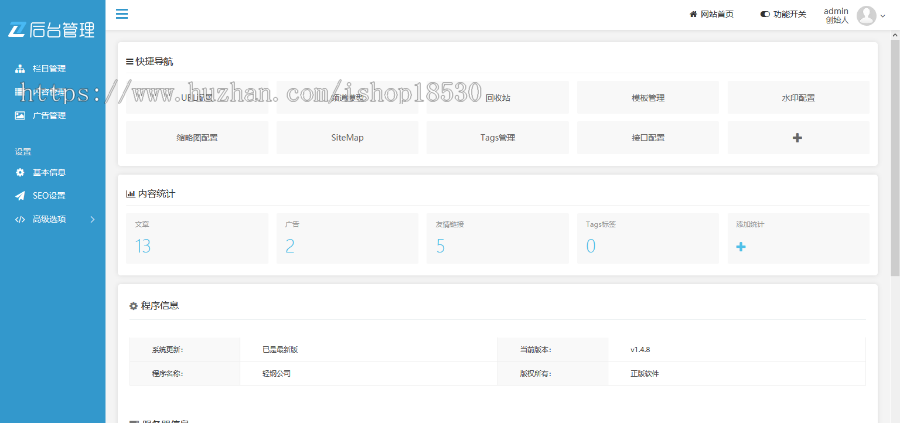Click the 正版软件 copyright value
This screenshot has height=423, width=900.
(x=645, y=374)
